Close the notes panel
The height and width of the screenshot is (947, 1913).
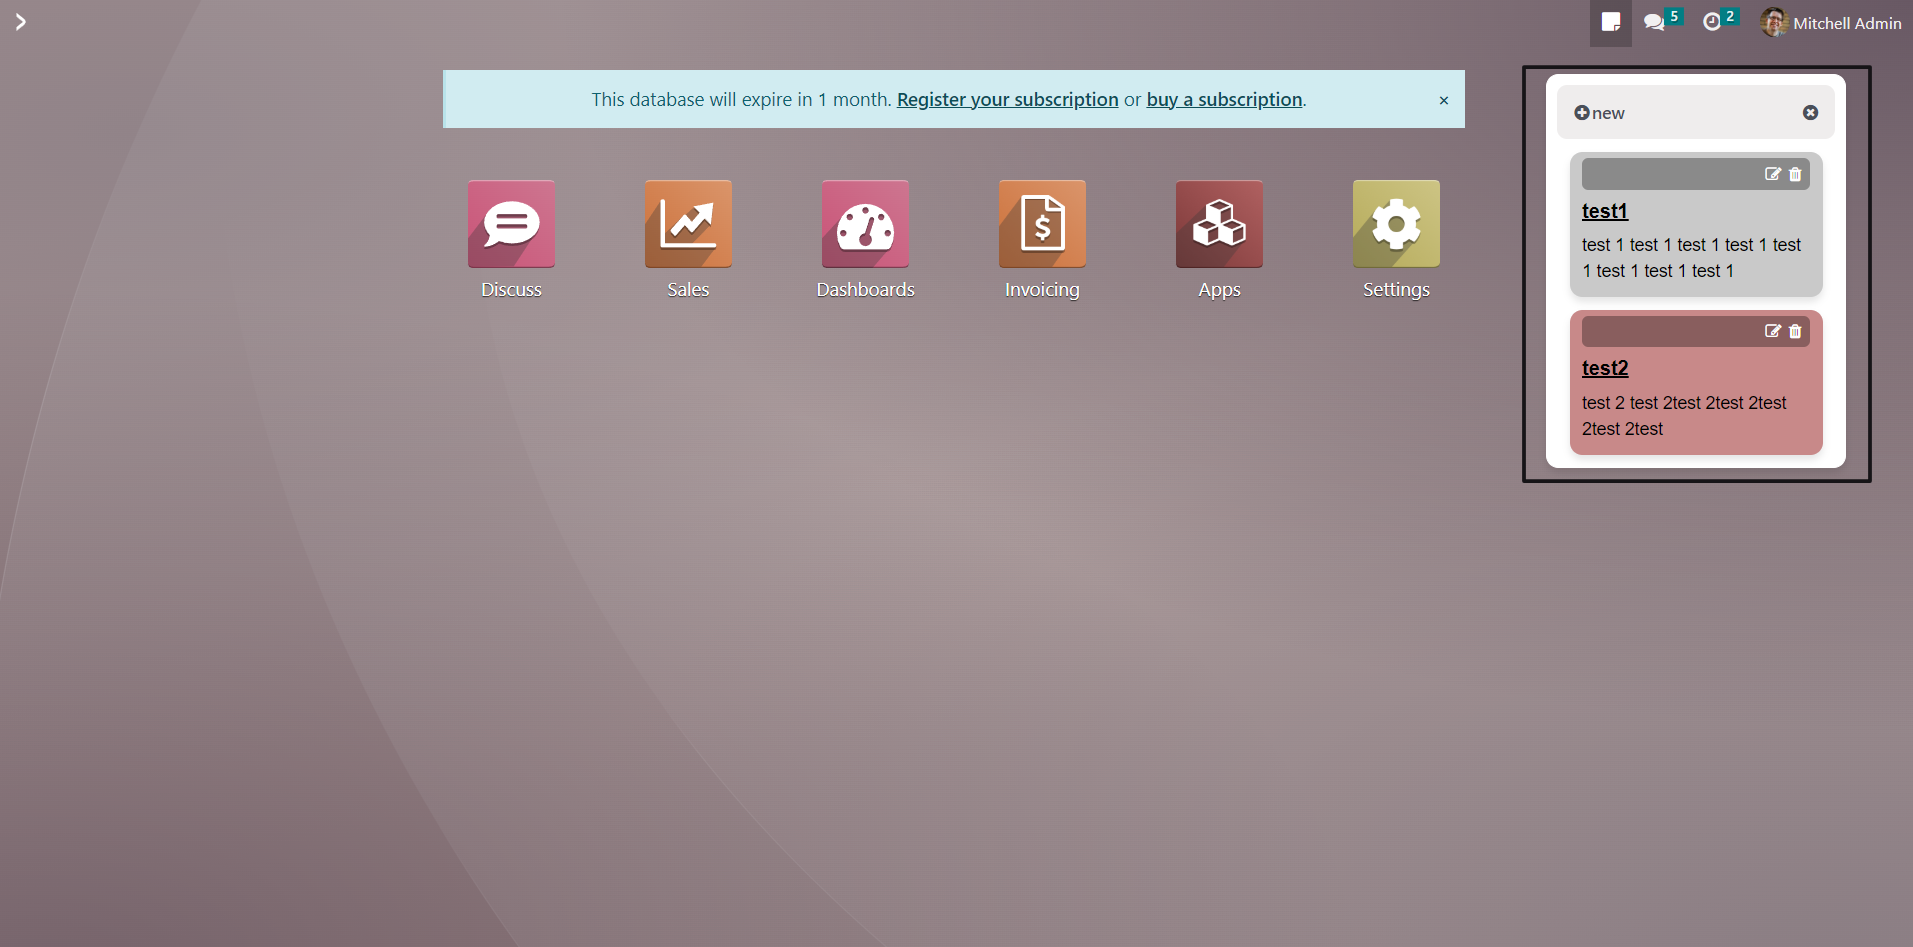(x=1810, y=113)
